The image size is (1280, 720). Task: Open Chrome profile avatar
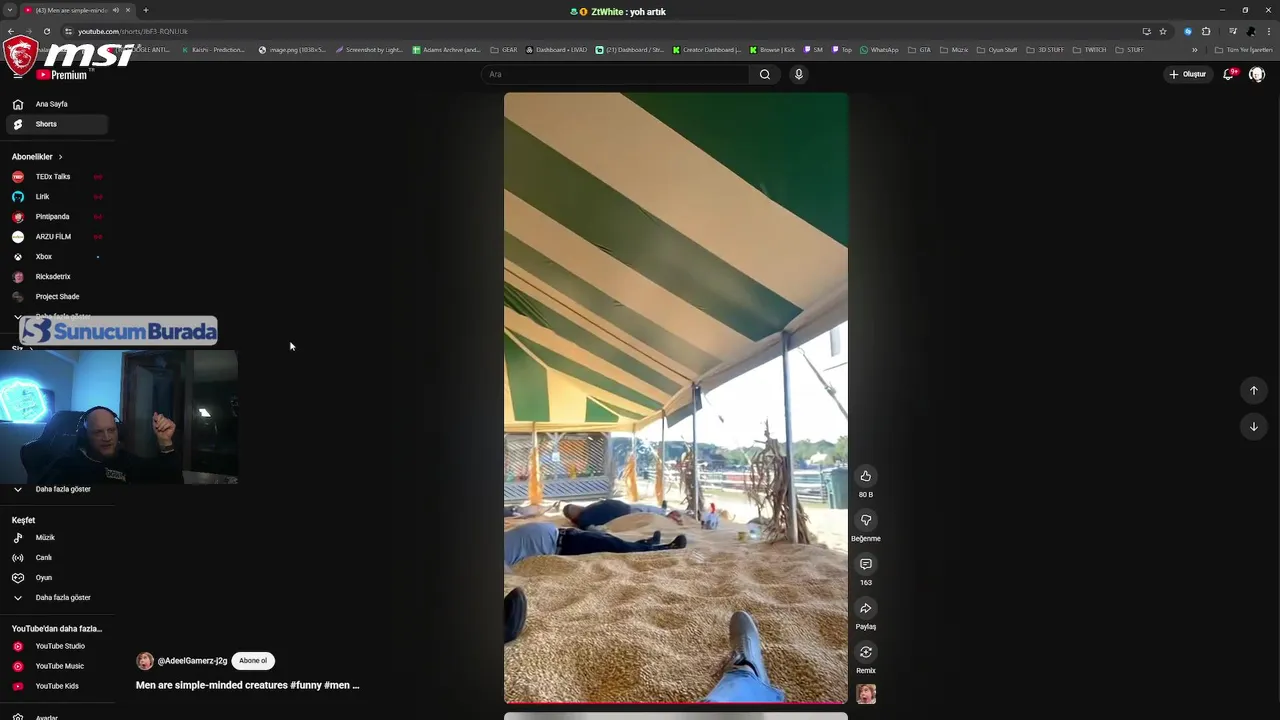[1251, 31]
